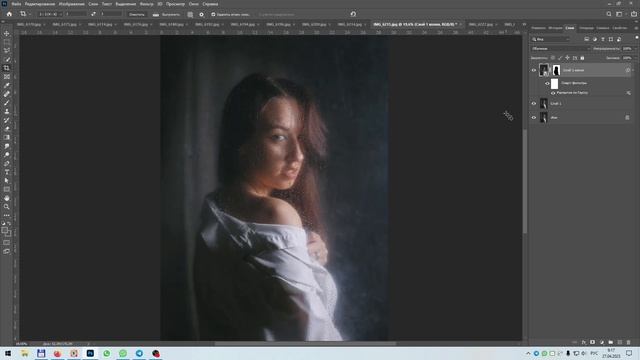Image resolution: width=640 pixels, height=360 pixels.
Task: Filter layers by shape layer
Action: 611,39
